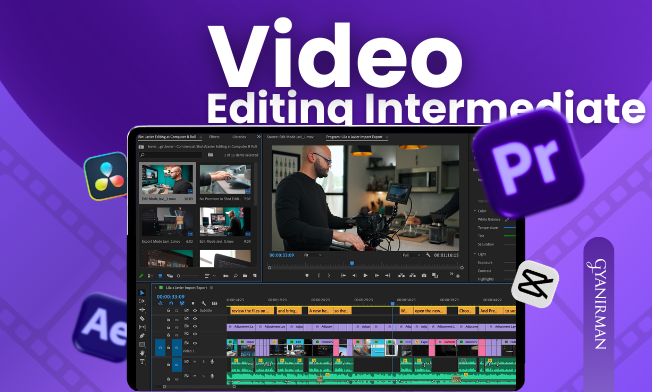Click the Mark In bracket button

point(319,275)
